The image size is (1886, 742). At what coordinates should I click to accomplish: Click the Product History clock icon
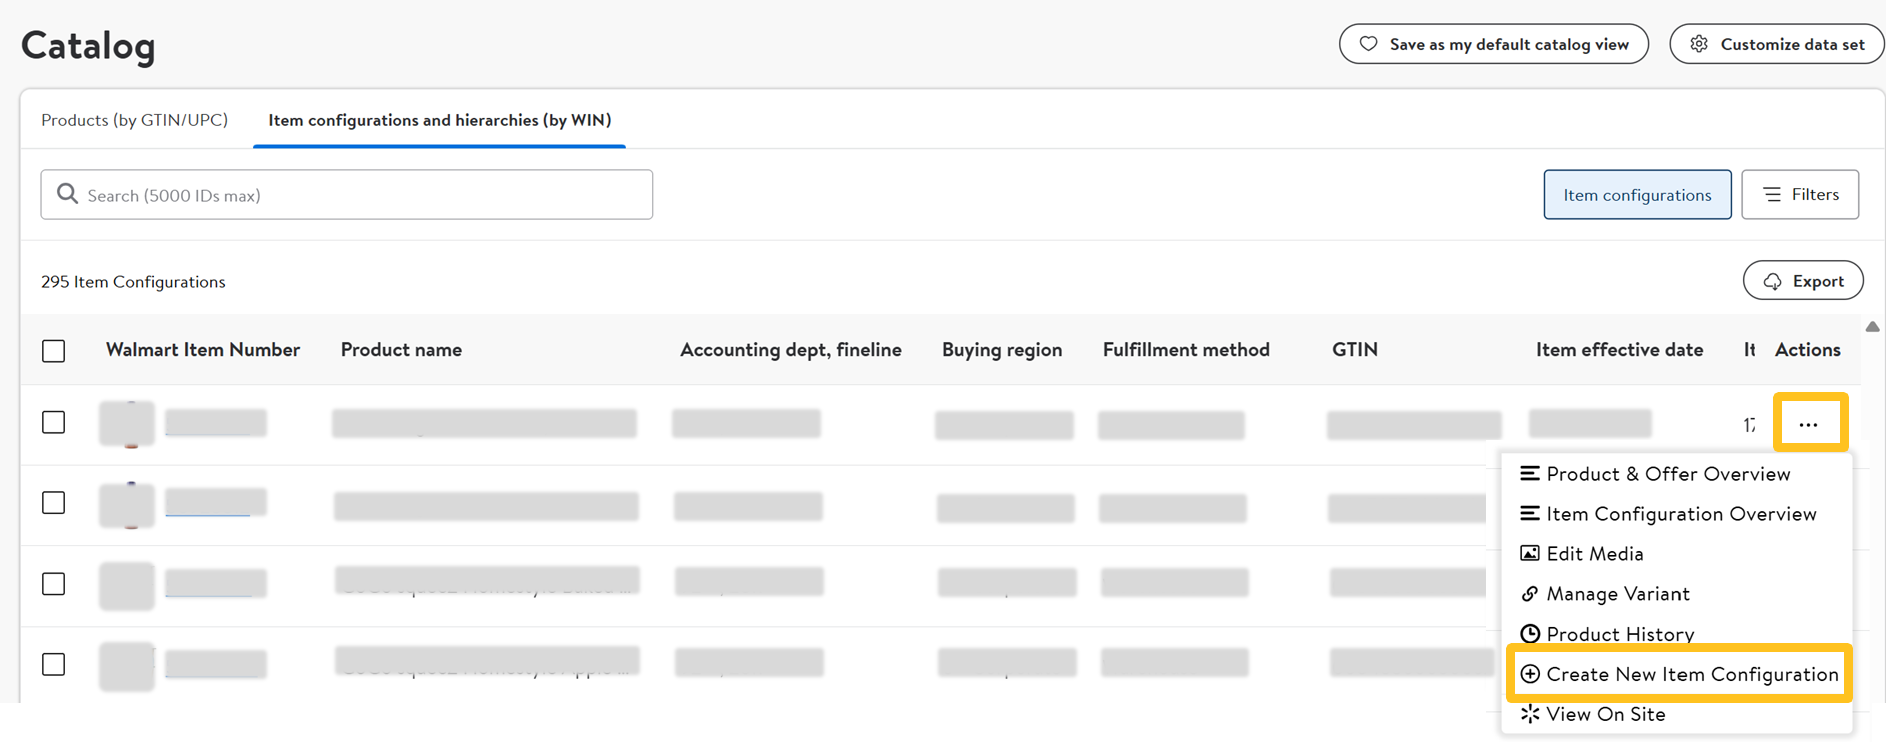(x=1530, y=634)
